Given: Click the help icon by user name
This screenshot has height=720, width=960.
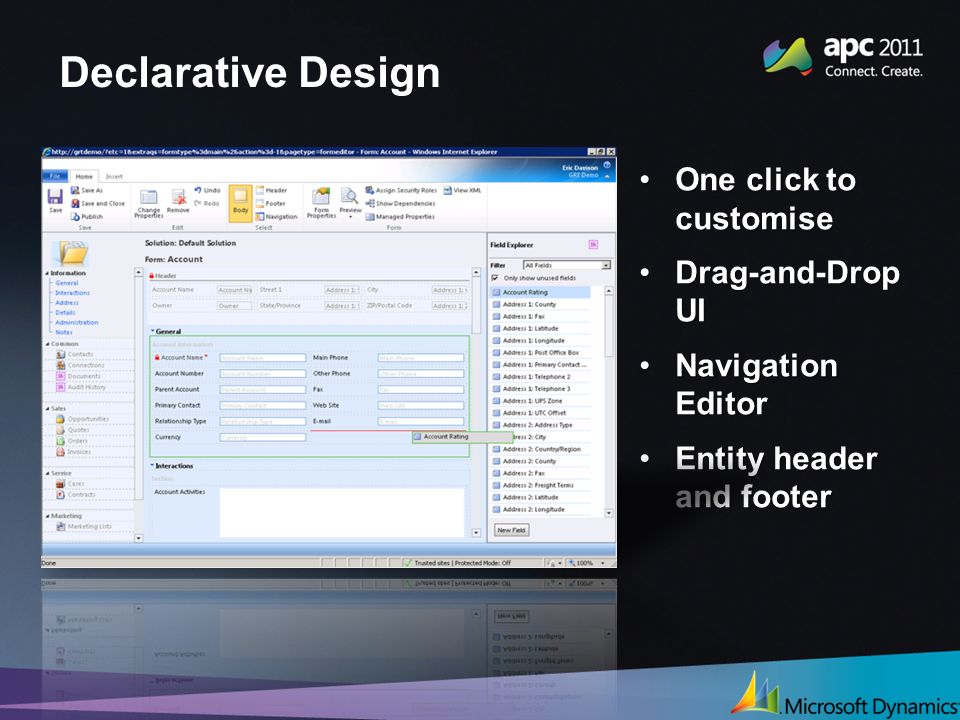Looking at the screenshot, I should tap(607, 165).
